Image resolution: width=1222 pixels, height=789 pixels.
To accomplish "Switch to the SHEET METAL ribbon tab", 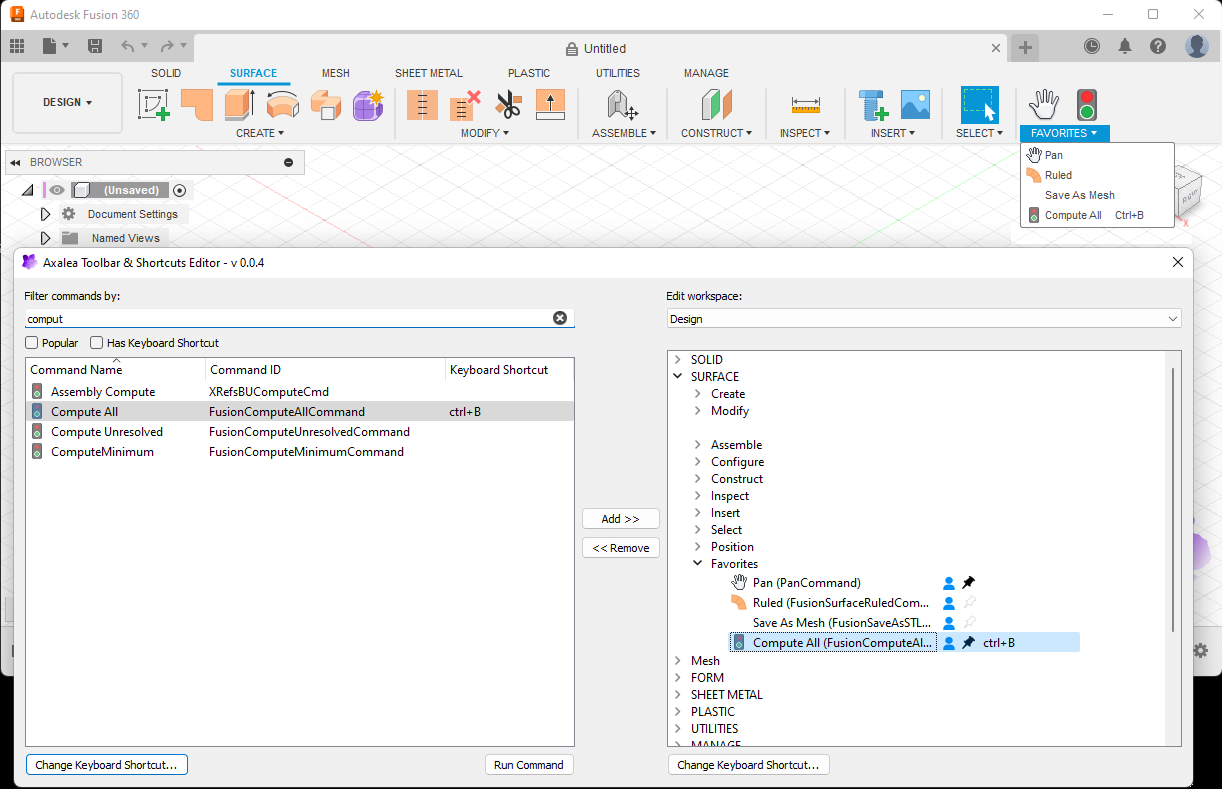I will click(x=429, y=73).
